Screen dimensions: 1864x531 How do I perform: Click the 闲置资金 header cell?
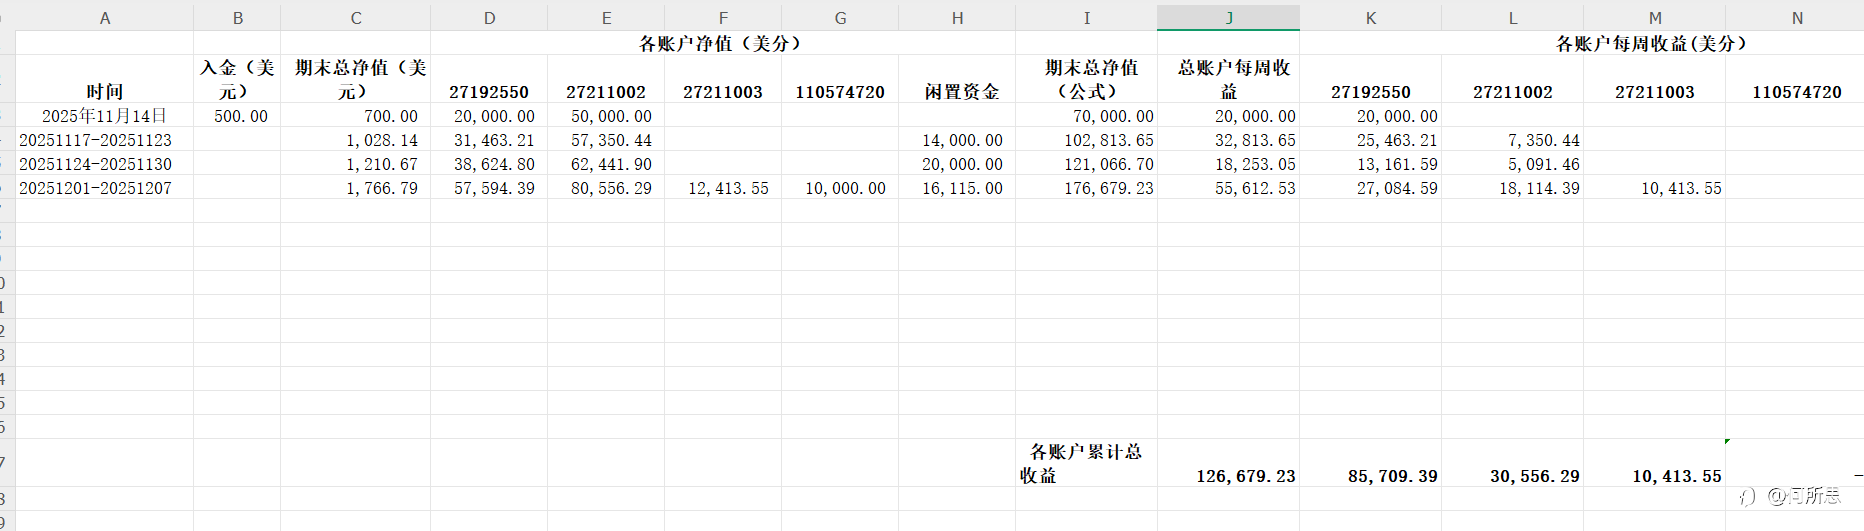[x=957, y=79]
